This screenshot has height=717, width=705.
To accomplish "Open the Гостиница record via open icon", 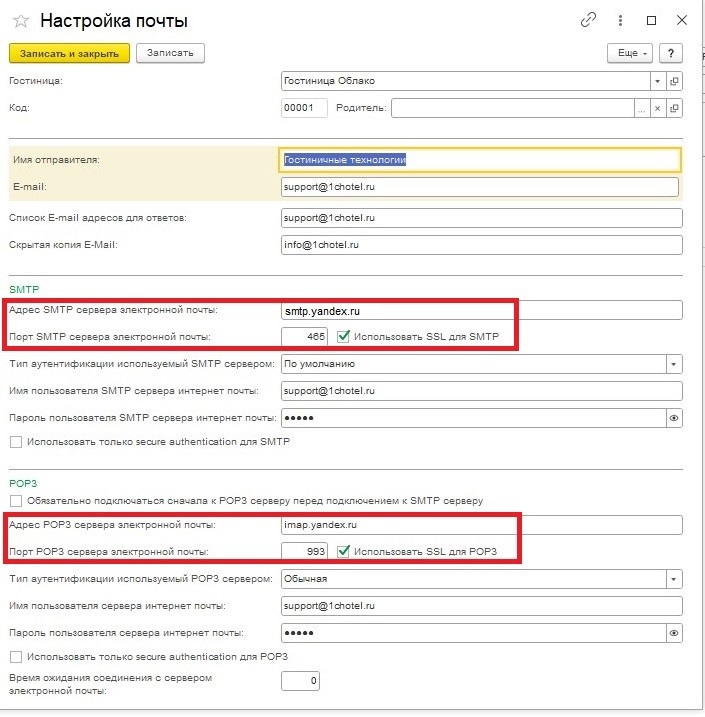I will [674, 81].
